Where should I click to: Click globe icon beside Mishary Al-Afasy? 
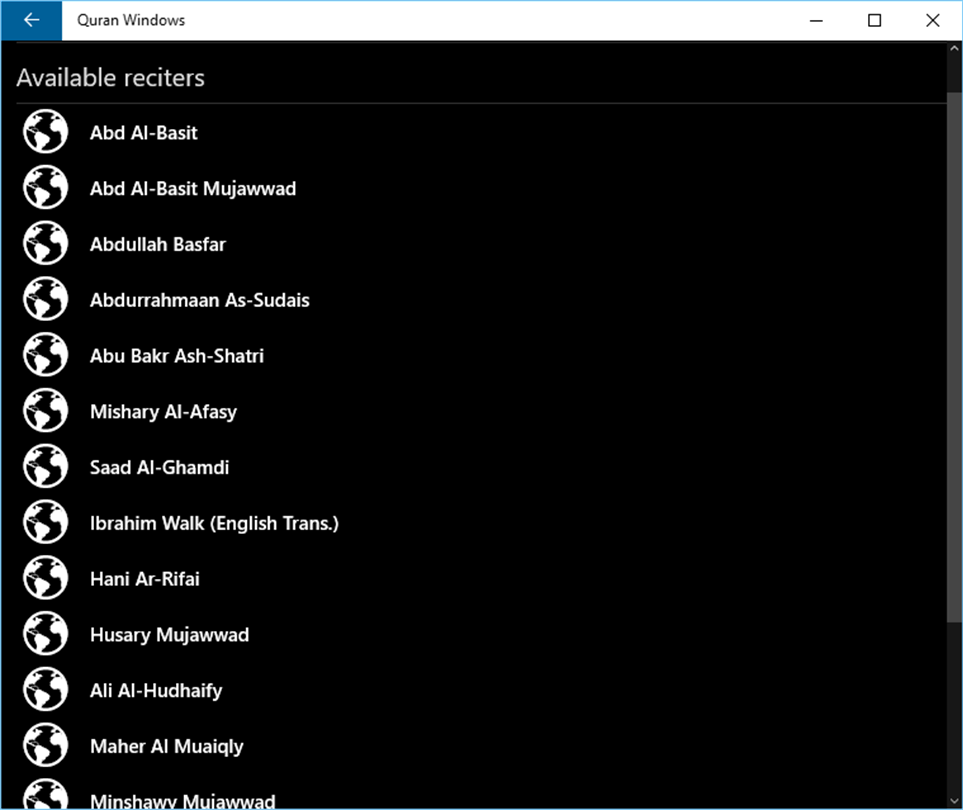click(45, 411)
